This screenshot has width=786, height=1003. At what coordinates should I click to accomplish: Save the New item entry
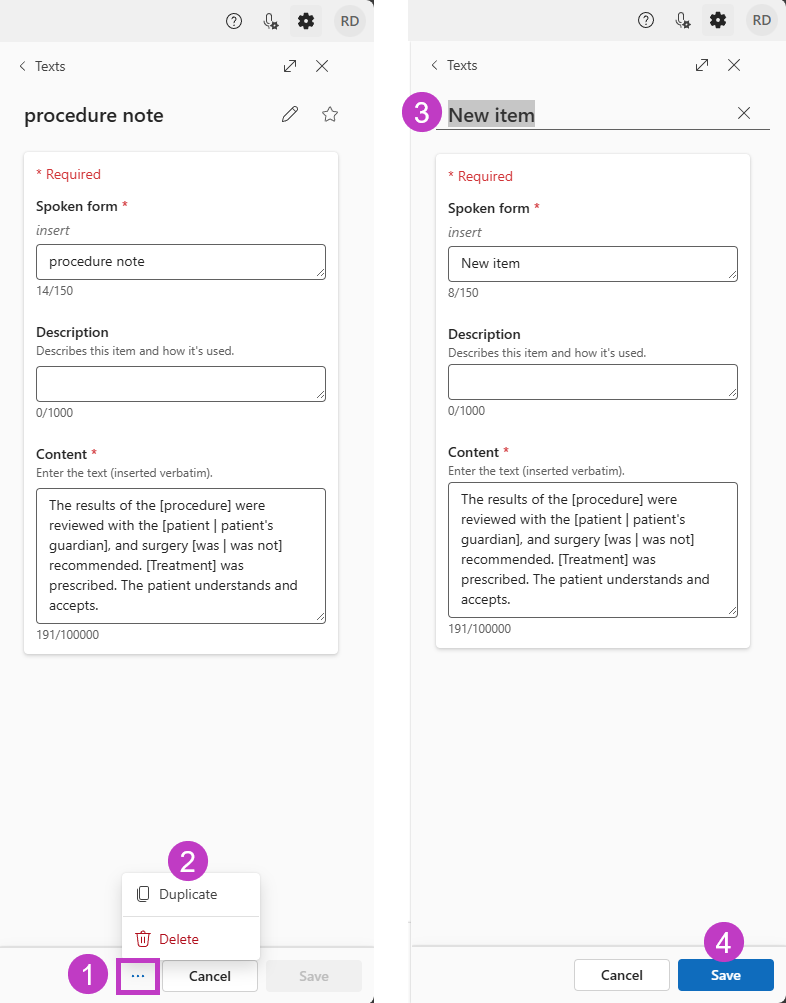pos(725,975)
